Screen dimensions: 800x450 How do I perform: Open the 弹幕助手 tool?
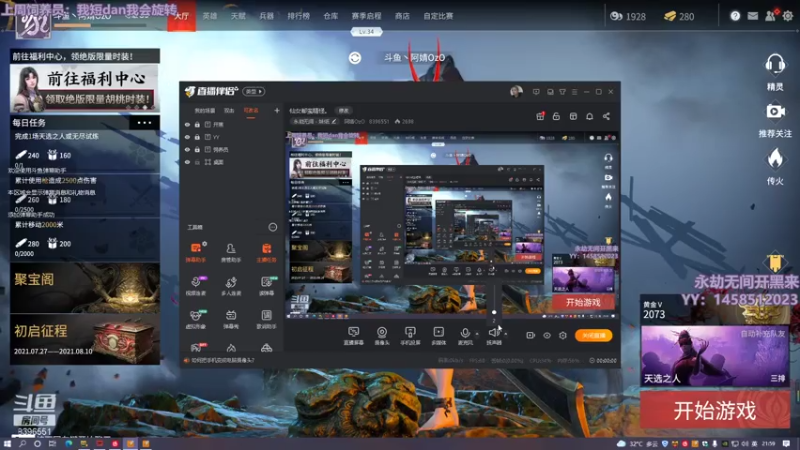pos(195,252)
